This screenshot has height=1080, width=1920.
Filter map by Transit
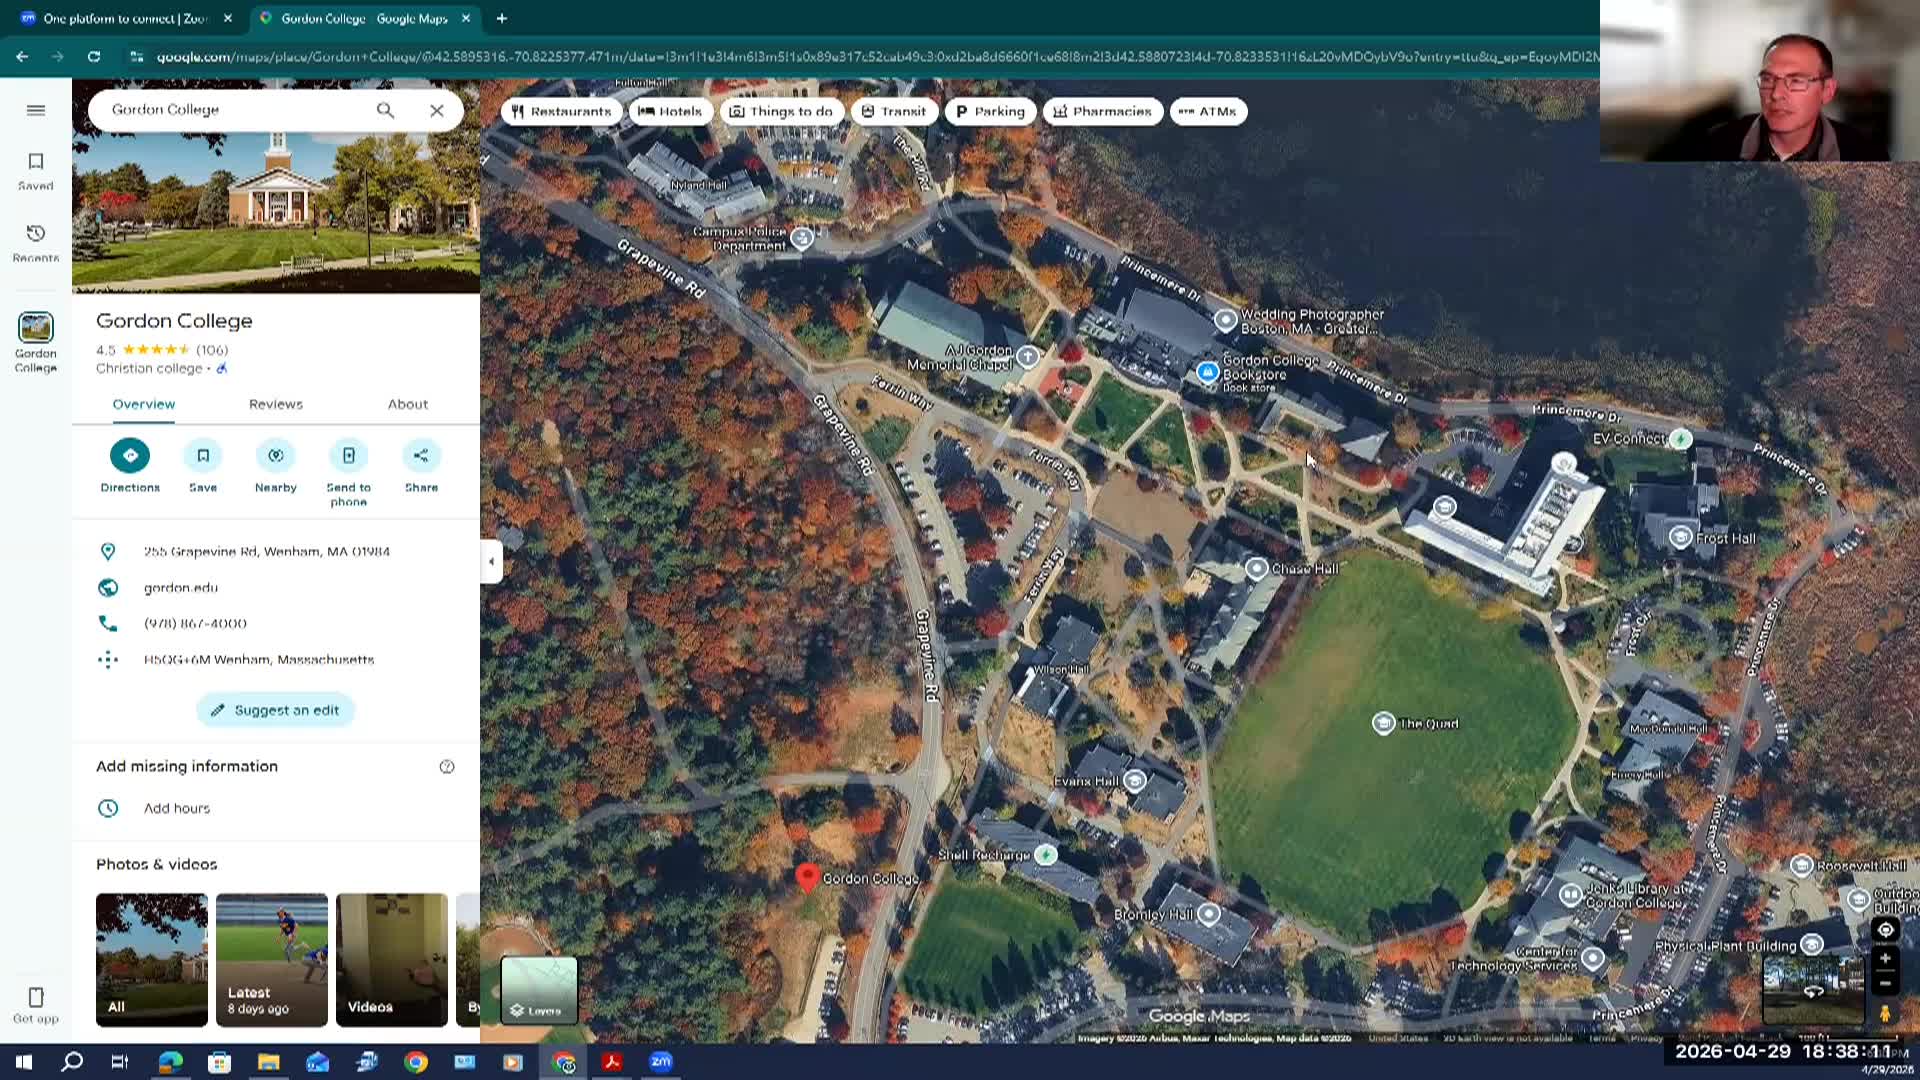(x=894, y=111)
